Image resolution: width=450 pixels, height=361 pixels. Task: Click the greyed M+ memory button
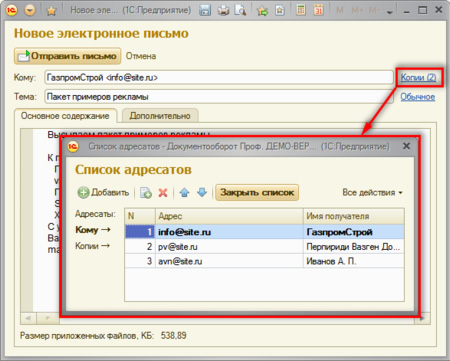pyautogui.click(x=357, y=11)
